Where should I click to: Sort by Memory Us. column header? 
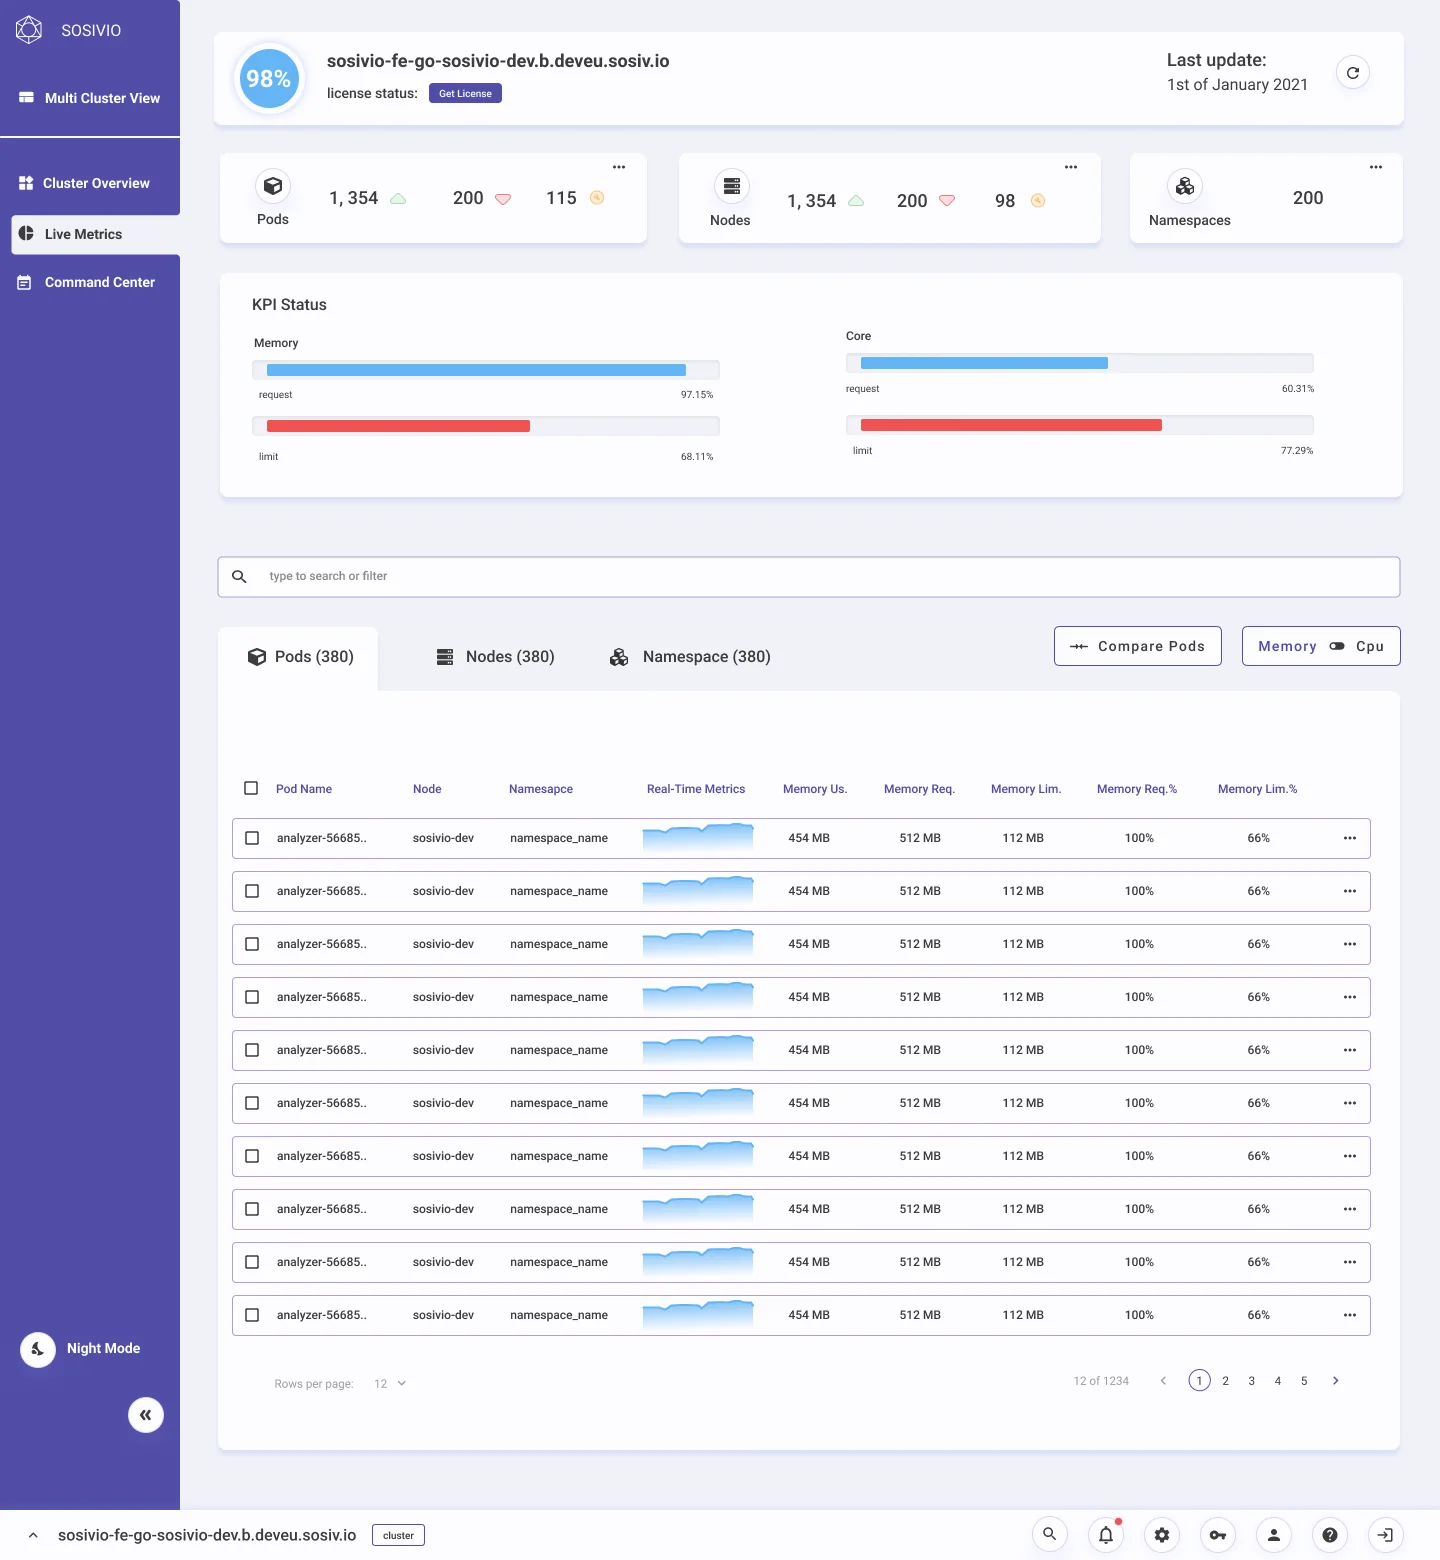coord(815,789)
